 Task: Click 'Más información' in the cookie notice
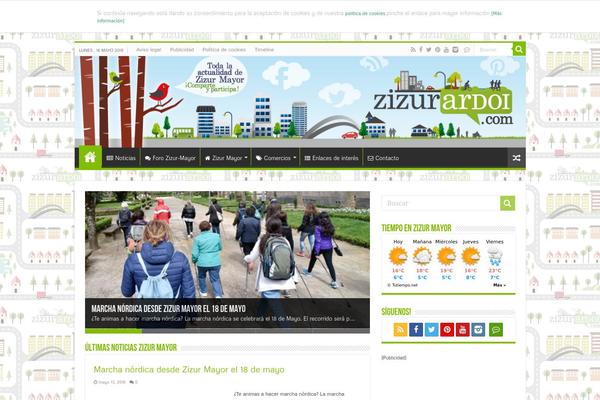[496, 13]
